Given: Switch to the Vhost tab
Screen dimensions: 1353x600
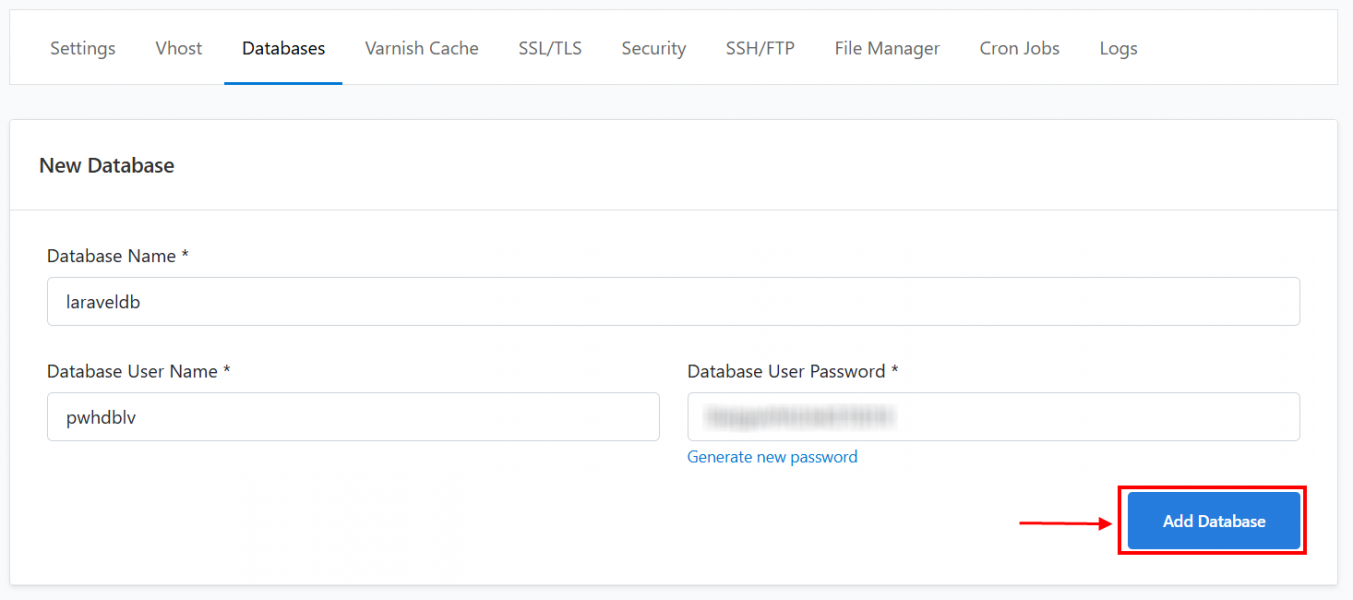Looking at the screenshot, I should (x=179, y=48).
